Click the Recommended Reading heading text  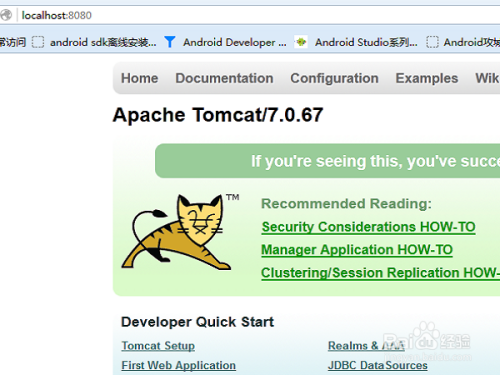tap(346, 204)
